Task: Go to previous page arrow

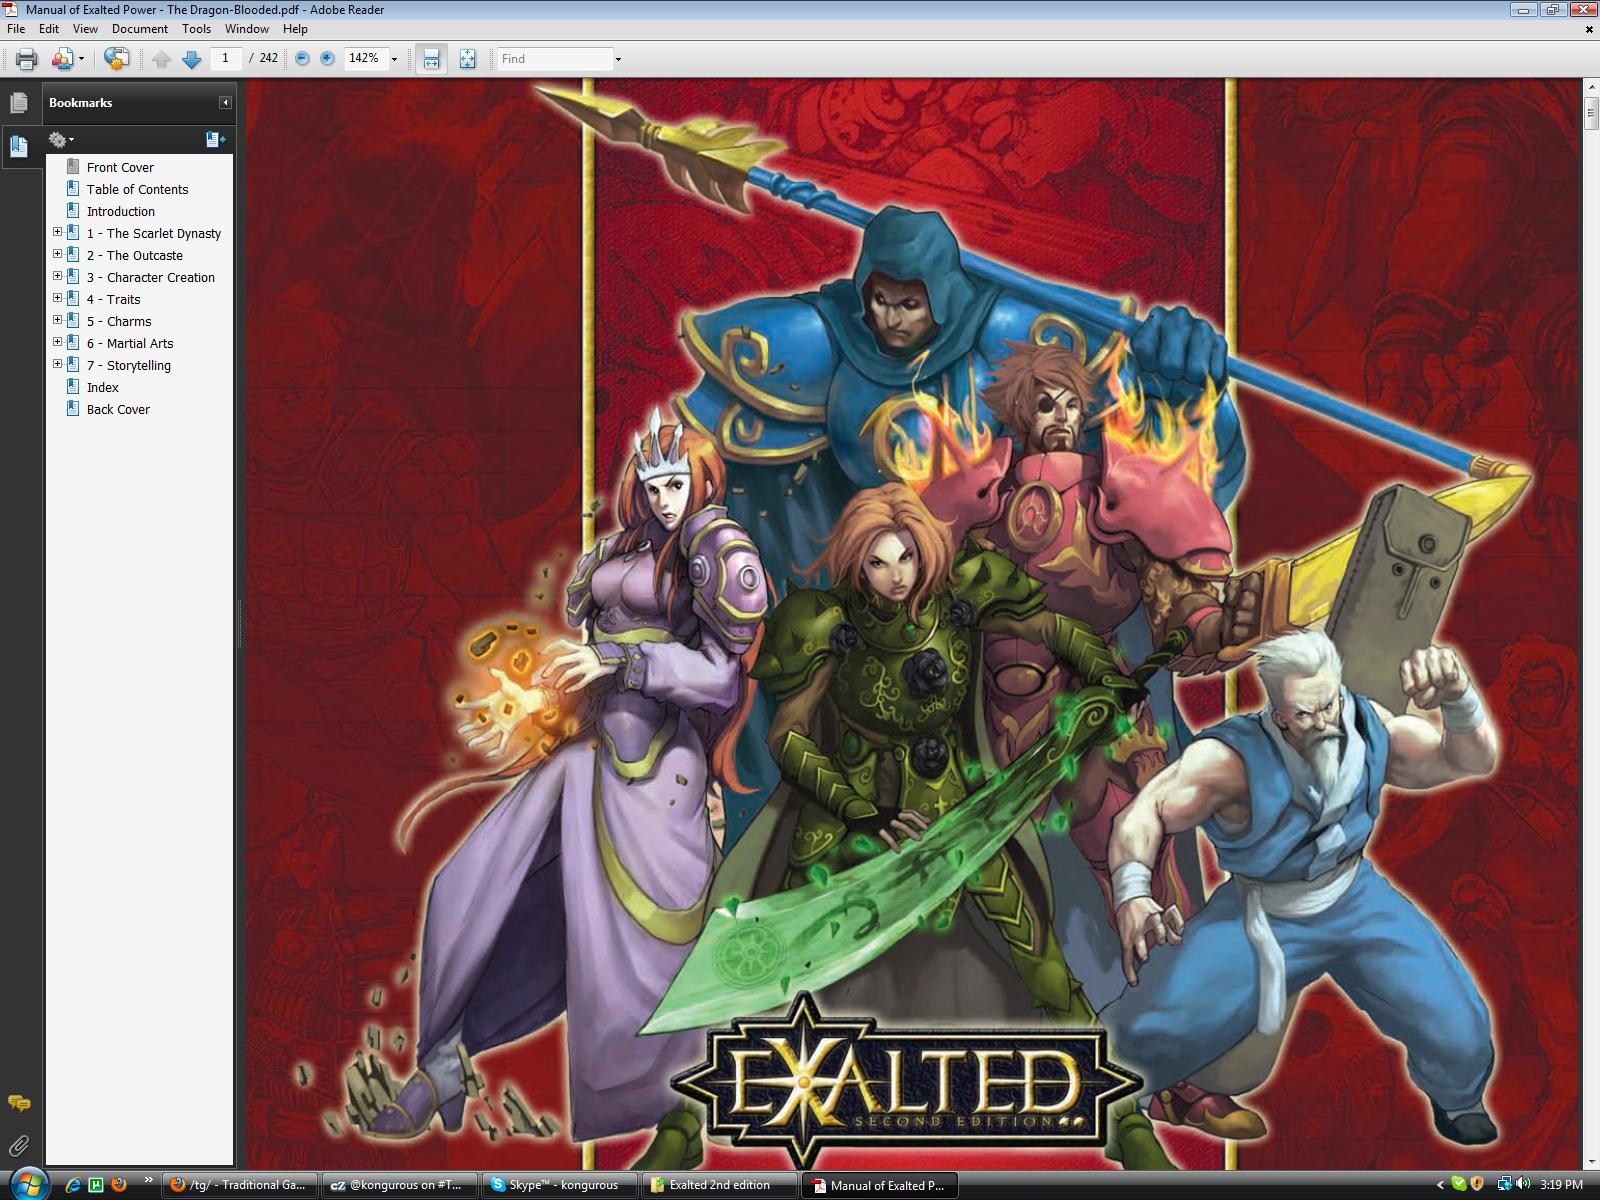Action: pyautogui.click(x=161, y=59)
